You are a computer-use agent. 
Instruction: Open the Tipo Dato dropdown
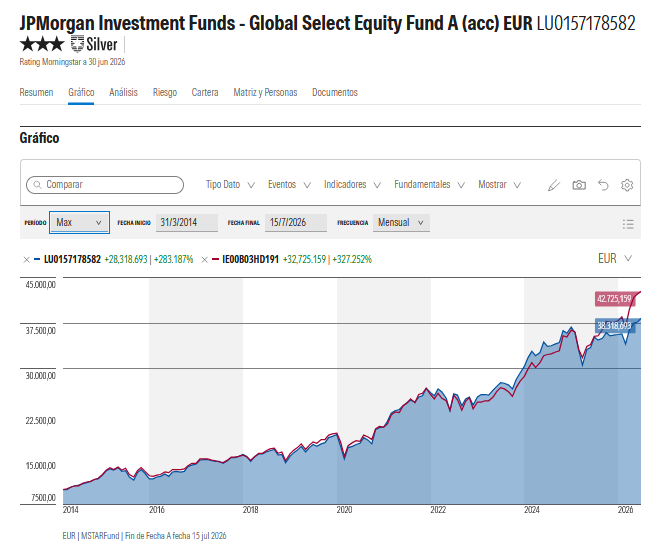pyautogui.click(x=230, y=185)
